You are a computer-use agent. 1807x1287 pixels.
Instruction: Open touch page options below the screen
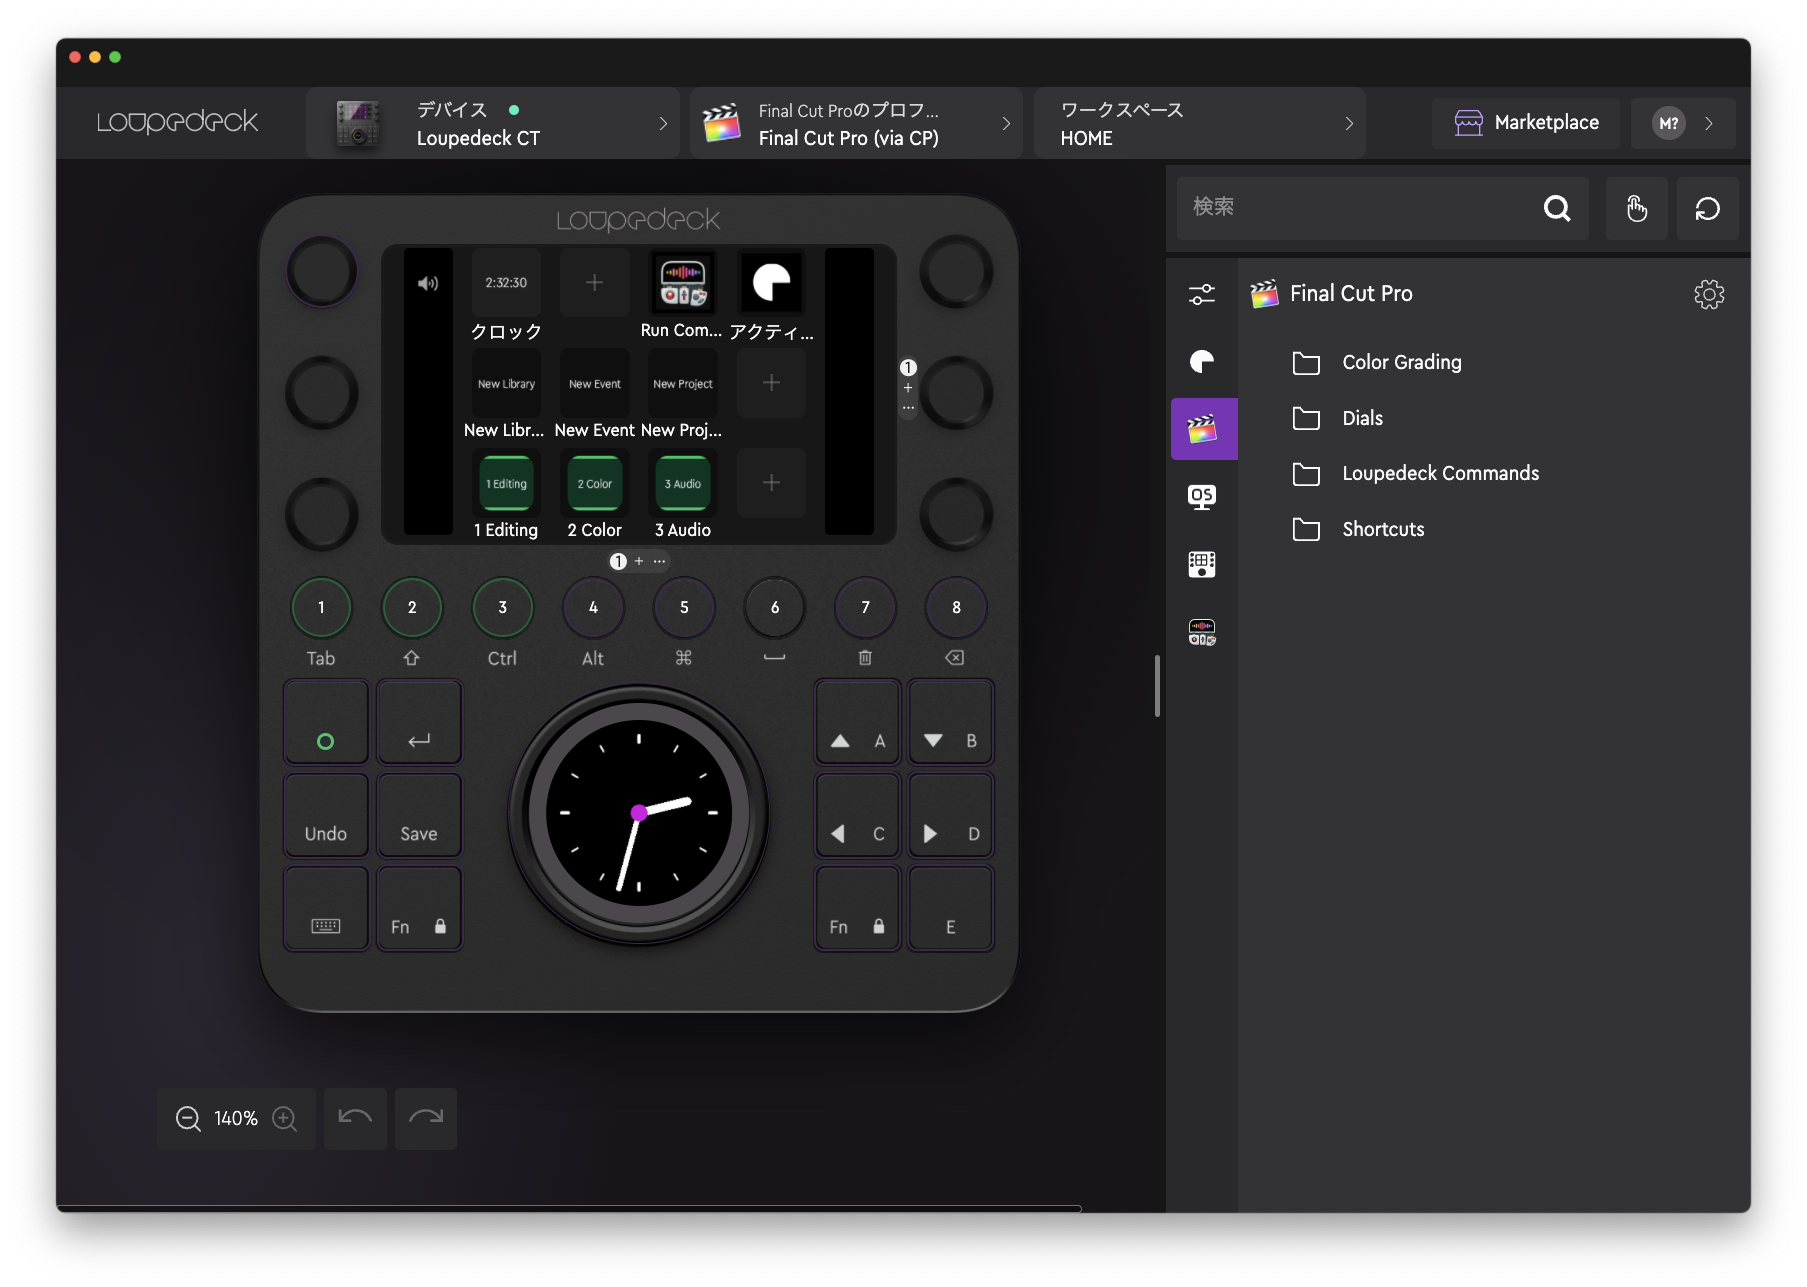(659, 561)
